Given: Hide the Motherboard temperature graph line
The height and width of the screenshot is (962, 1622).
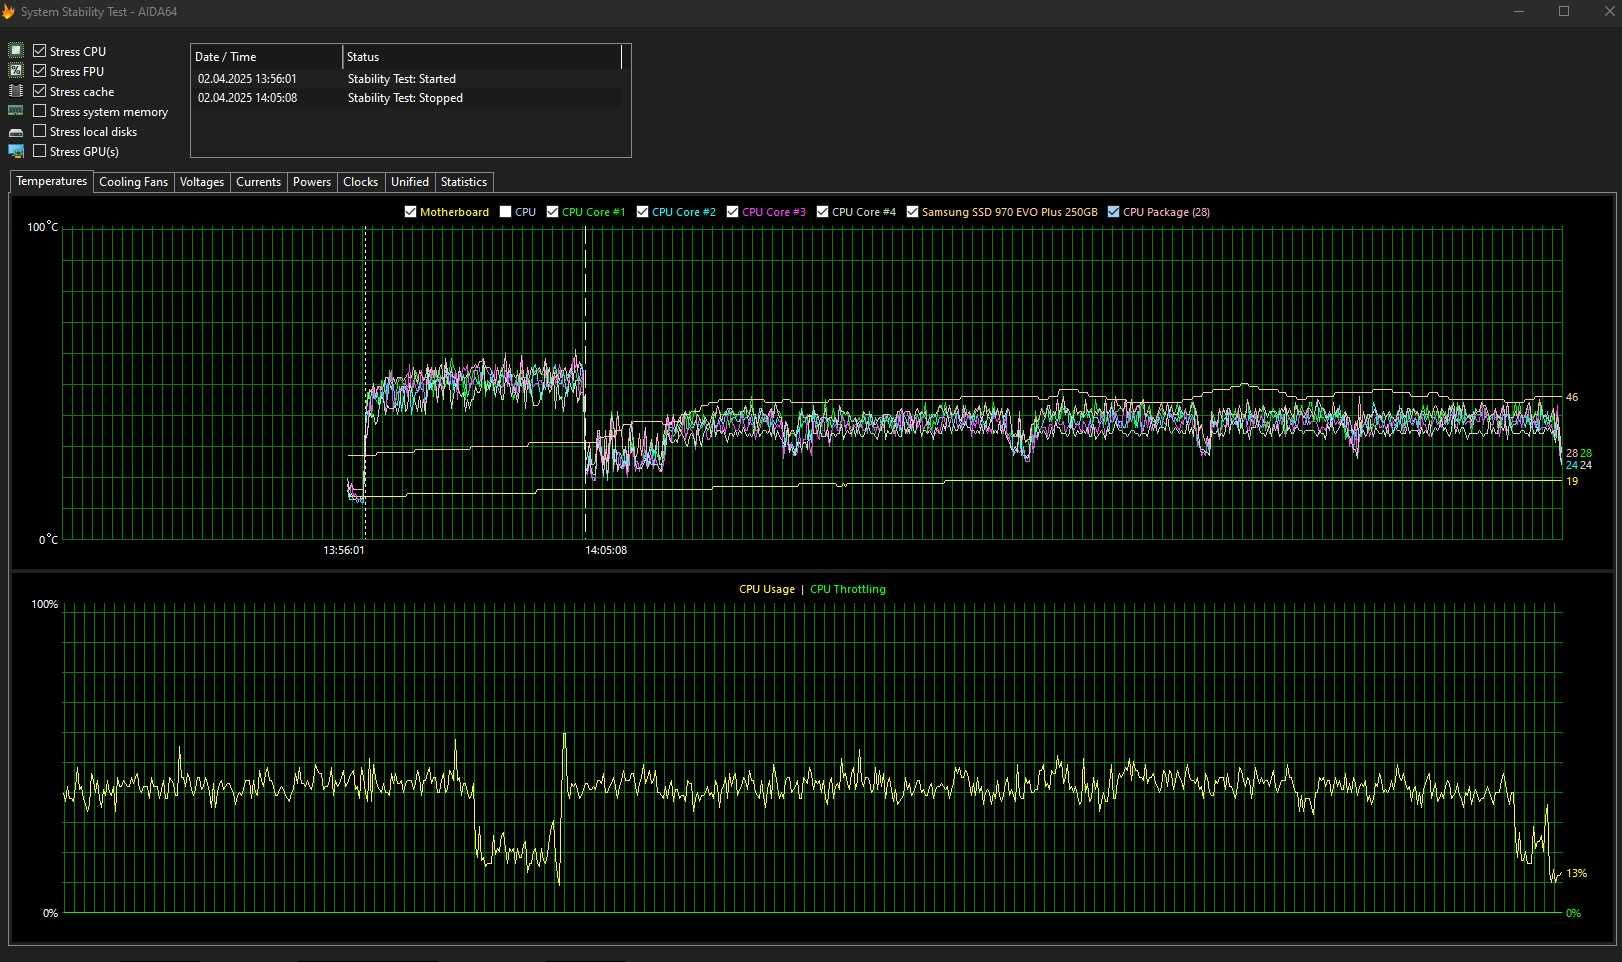Looking at the screenshot, I should point(410,211).
